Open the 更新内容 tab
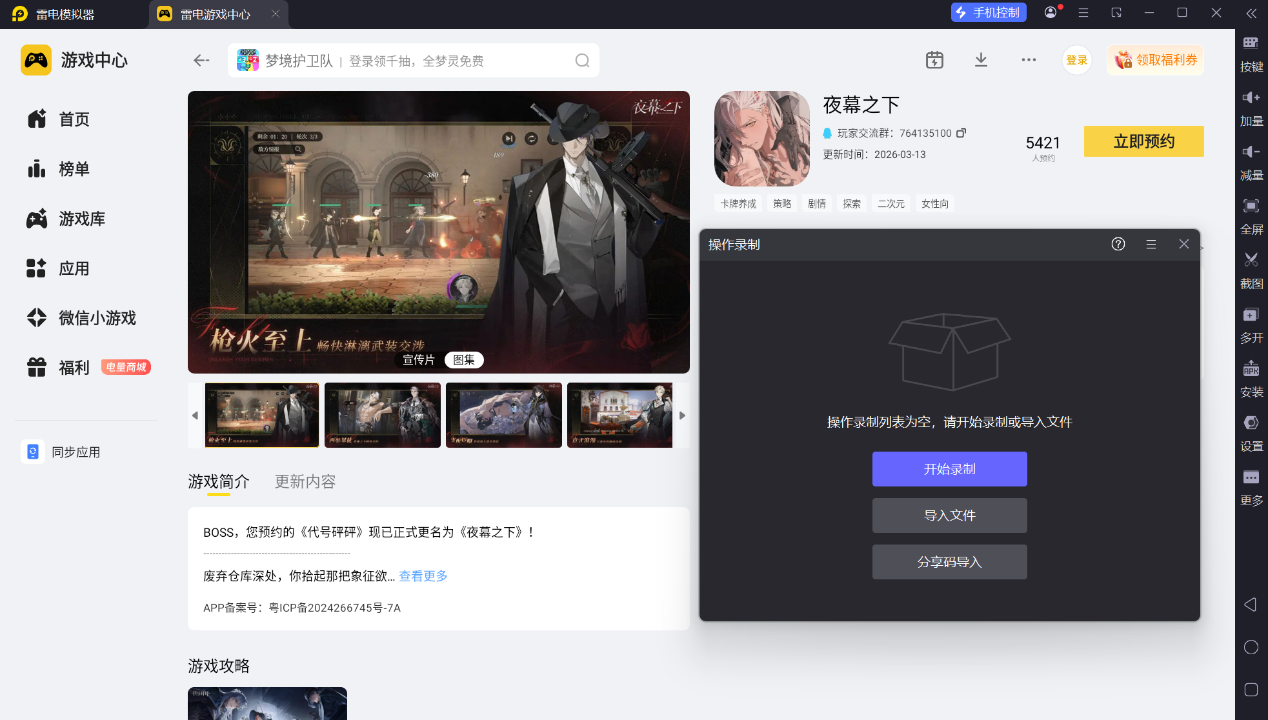 [x=305, y=481]
